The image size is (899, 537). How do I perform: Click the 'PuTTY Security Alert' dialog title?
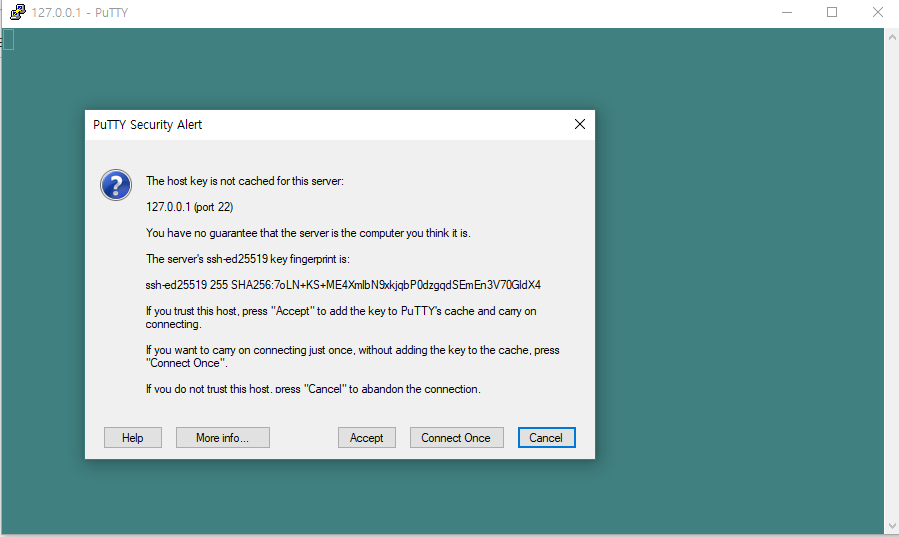tap(147, 124)
